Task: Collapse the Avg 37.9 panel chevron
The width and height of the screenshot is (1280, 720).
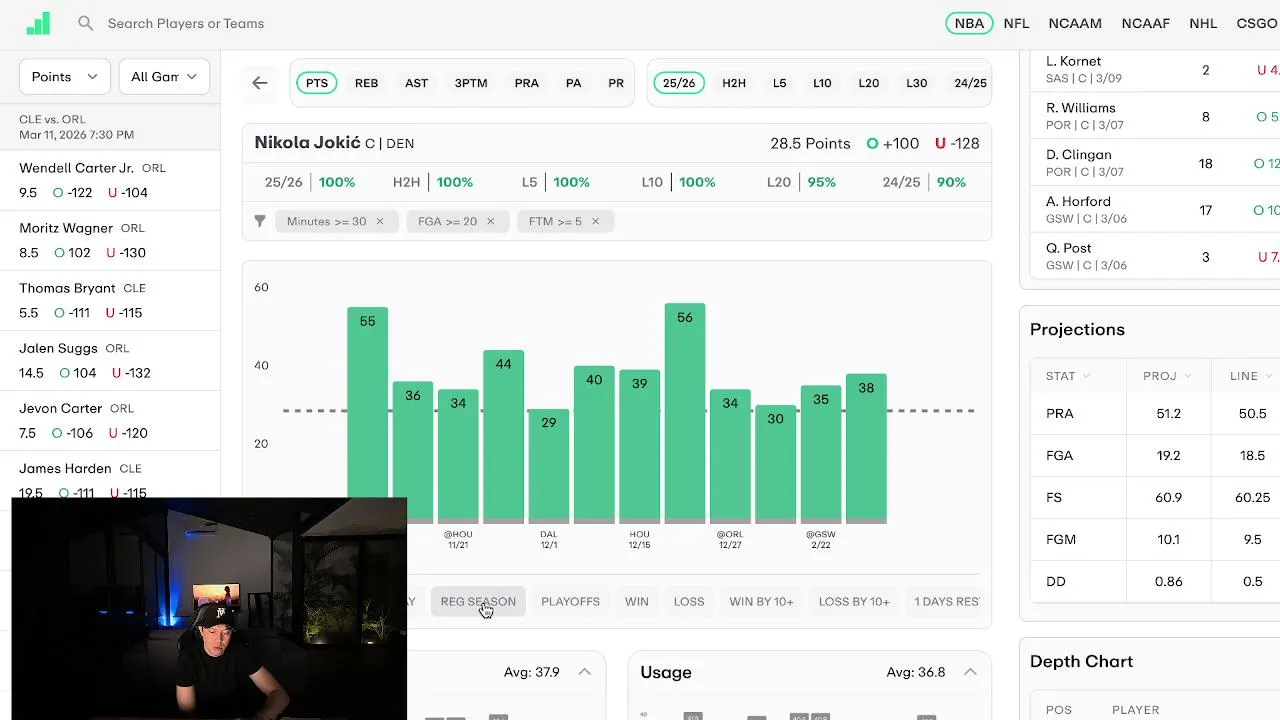Action: point(584,672)
